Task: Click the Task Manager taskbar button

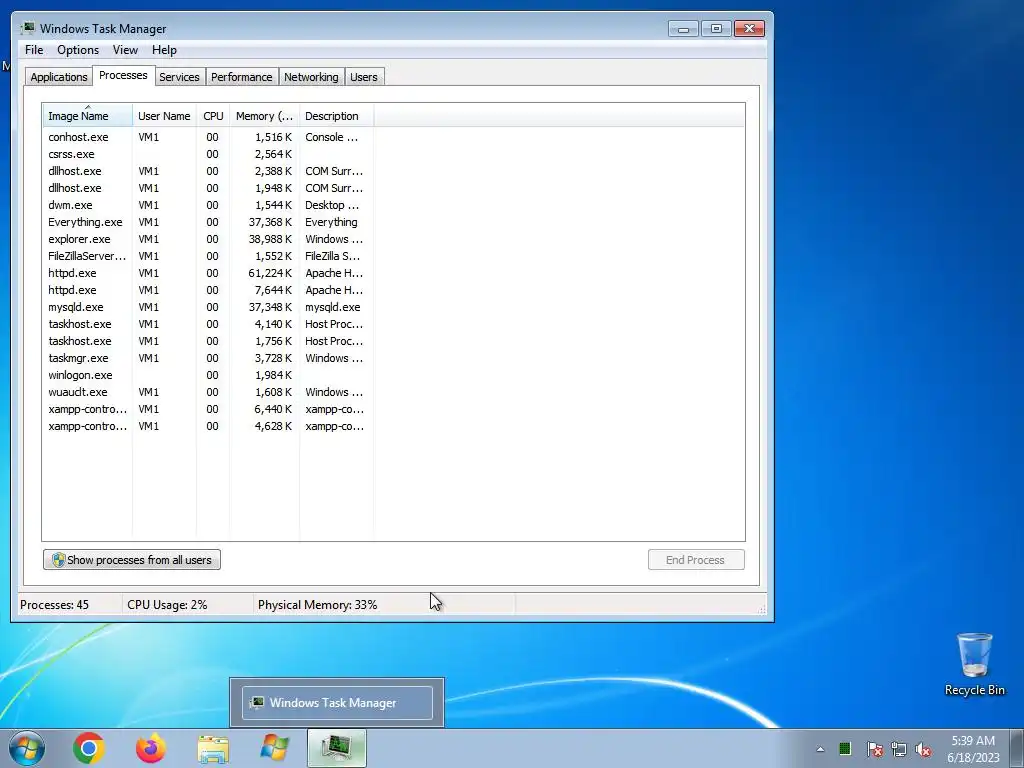Action: 336,748
